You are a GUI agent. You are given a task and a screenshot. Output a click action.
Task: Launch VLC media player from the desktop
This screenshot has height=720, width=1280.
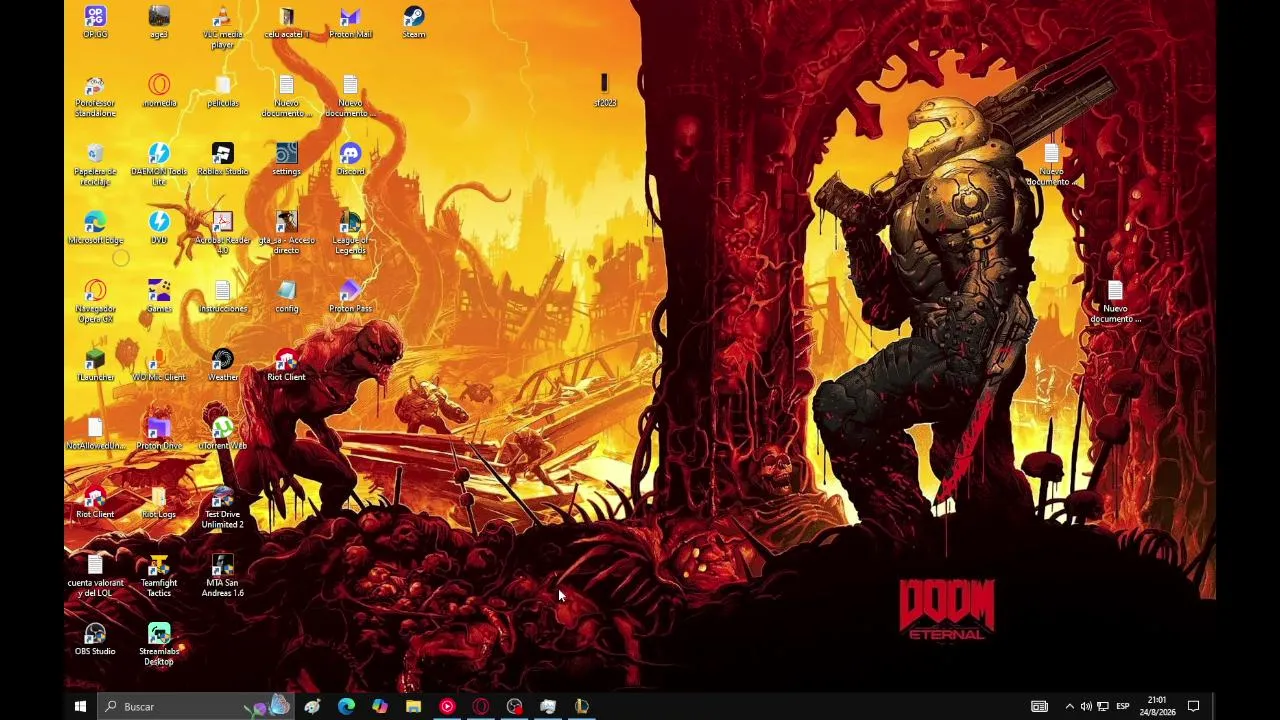pyautogui.click(x=222, y=27)
